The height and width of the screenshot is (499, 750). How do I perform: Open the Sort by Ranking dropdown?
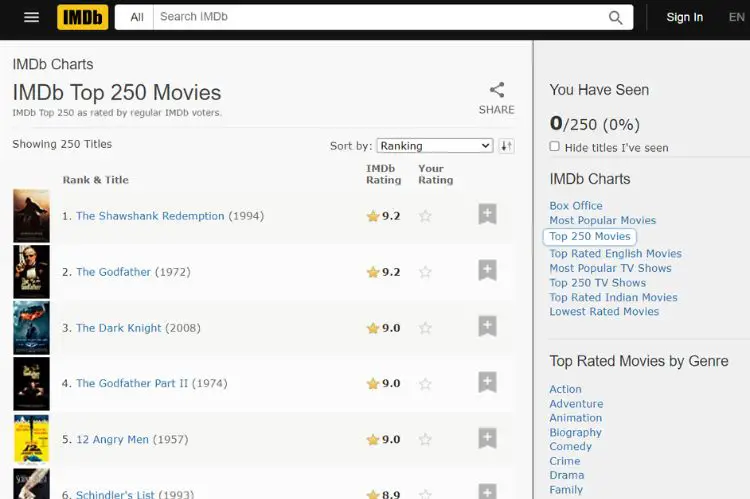[x=435, y=146]
